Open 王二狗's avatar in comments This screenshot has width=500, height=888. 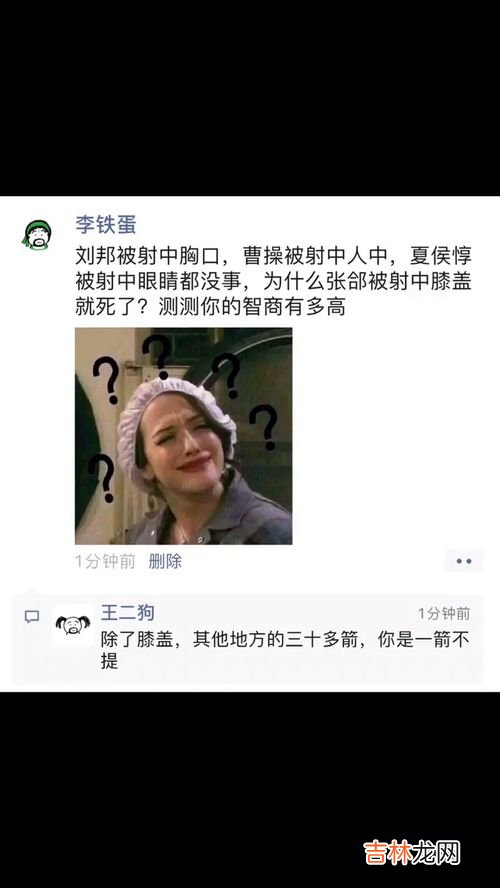click(x=73, y=626)
